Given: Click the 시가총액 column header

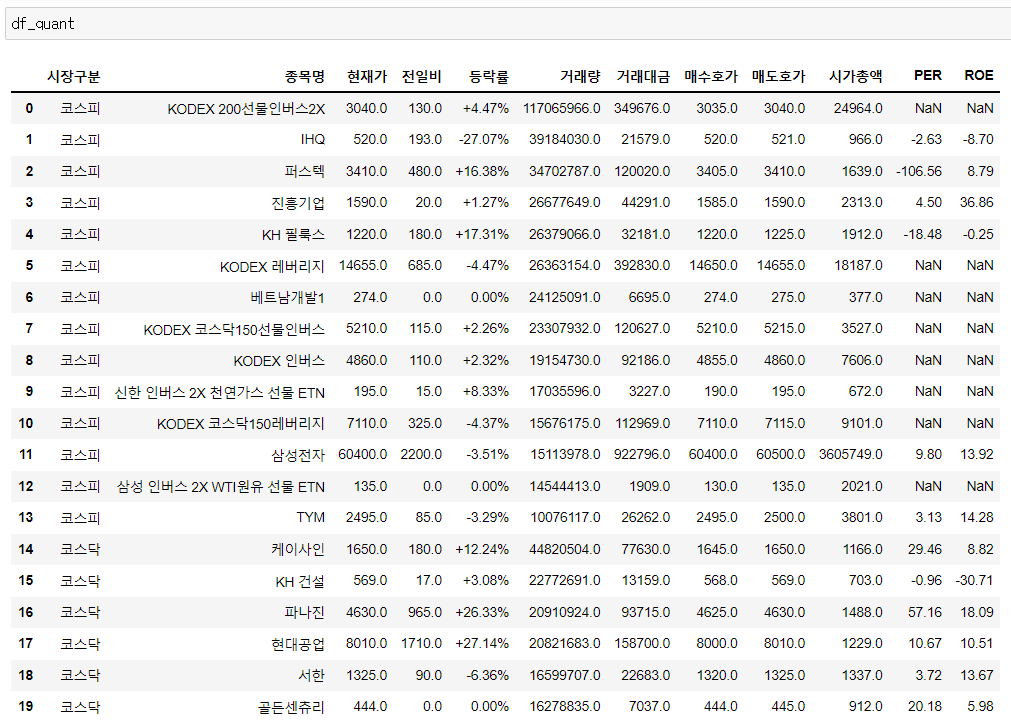Looking at the screenshot, I should point(856,77).
